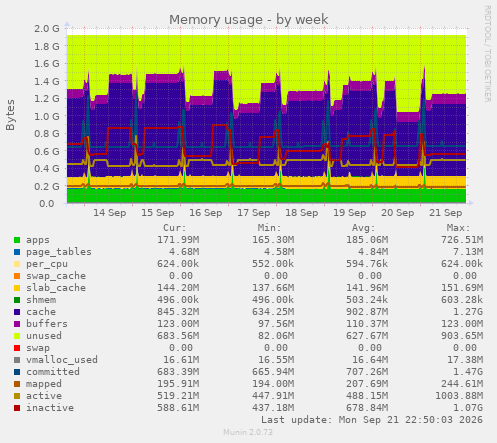Click the 'active' legend label
This screenshot has width=497, height=443.
coord(44,396)
